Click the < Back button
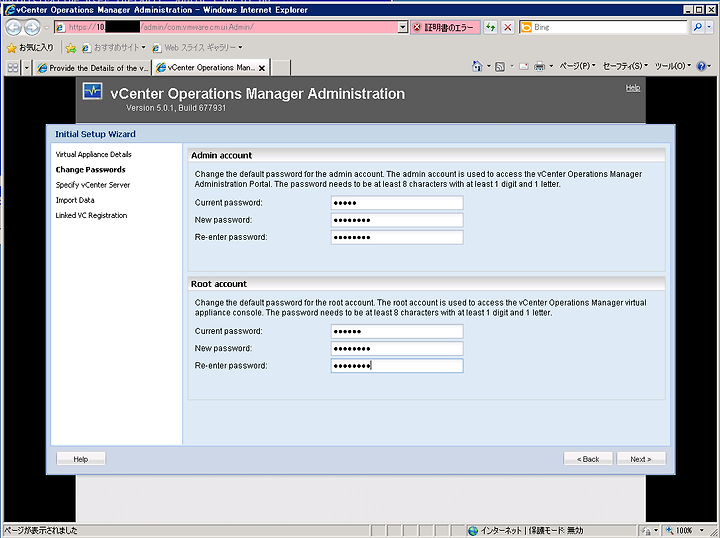 tap(588, 459)
